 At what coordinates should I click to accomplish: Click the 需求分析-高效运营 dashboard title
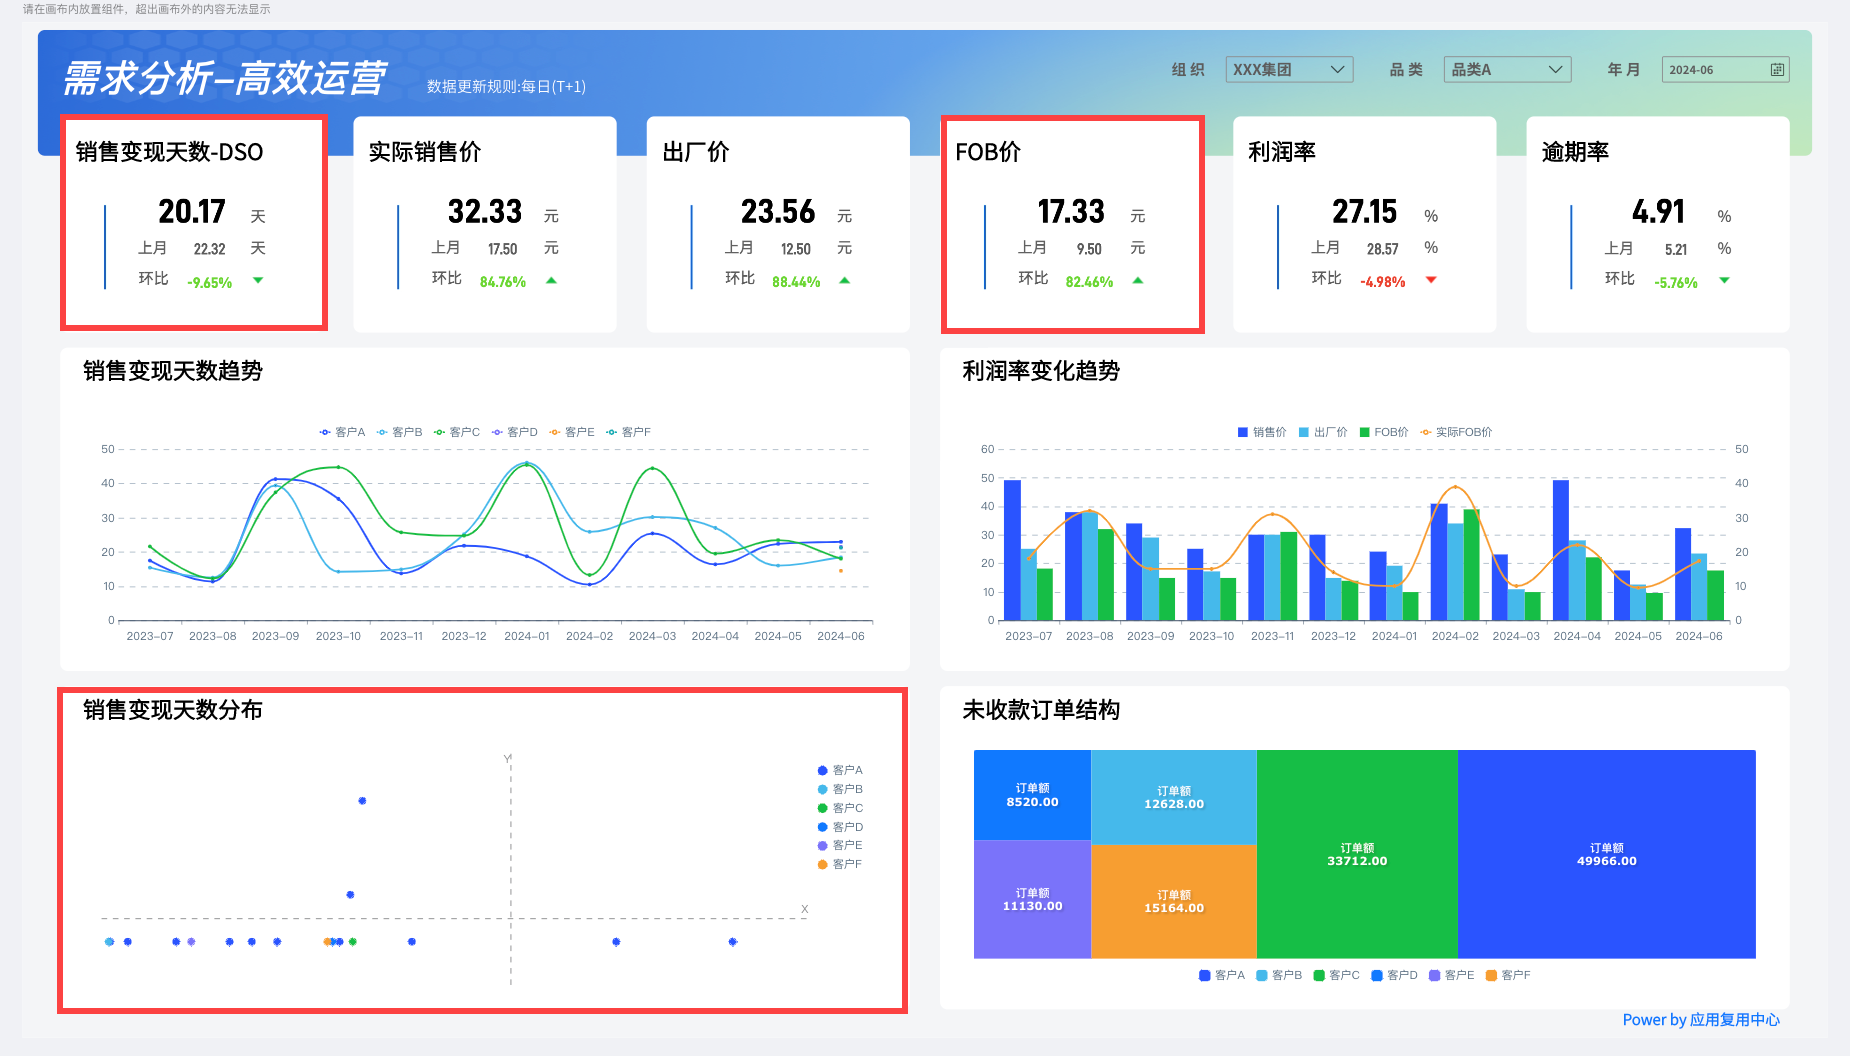point(224,77)
